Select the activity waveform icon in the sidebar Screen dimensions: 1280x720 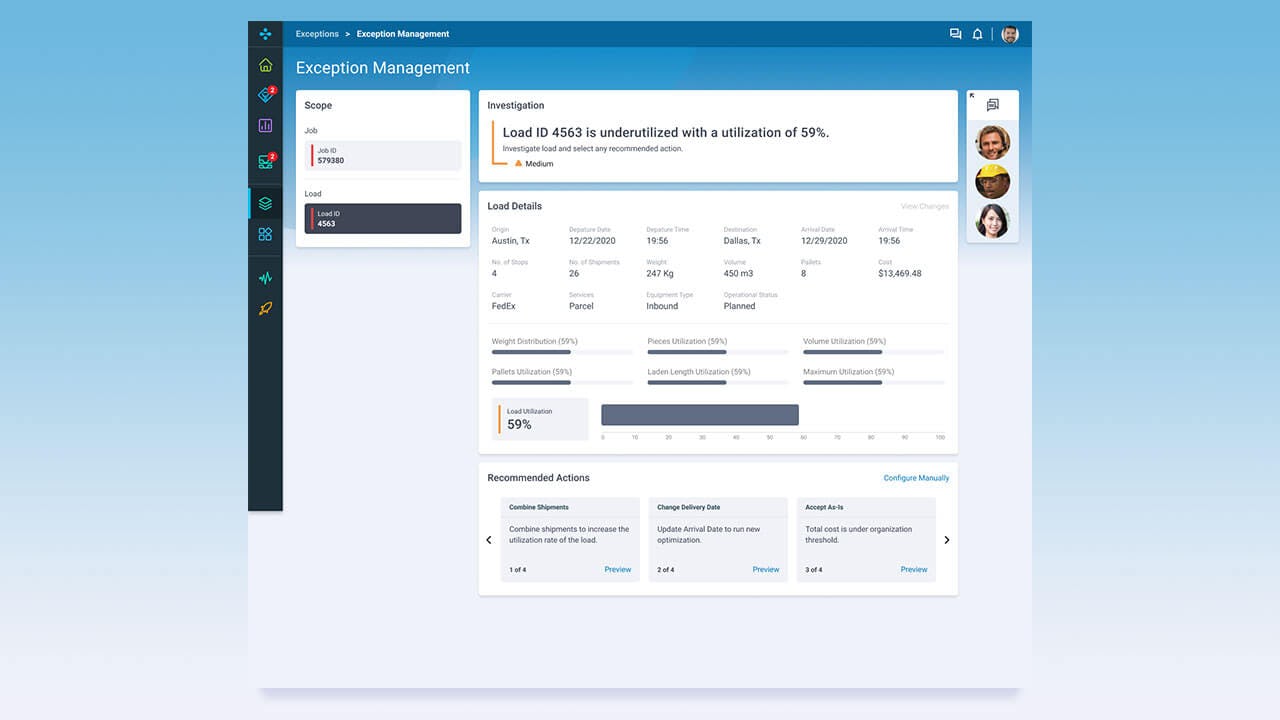click(x=265, y=277)
